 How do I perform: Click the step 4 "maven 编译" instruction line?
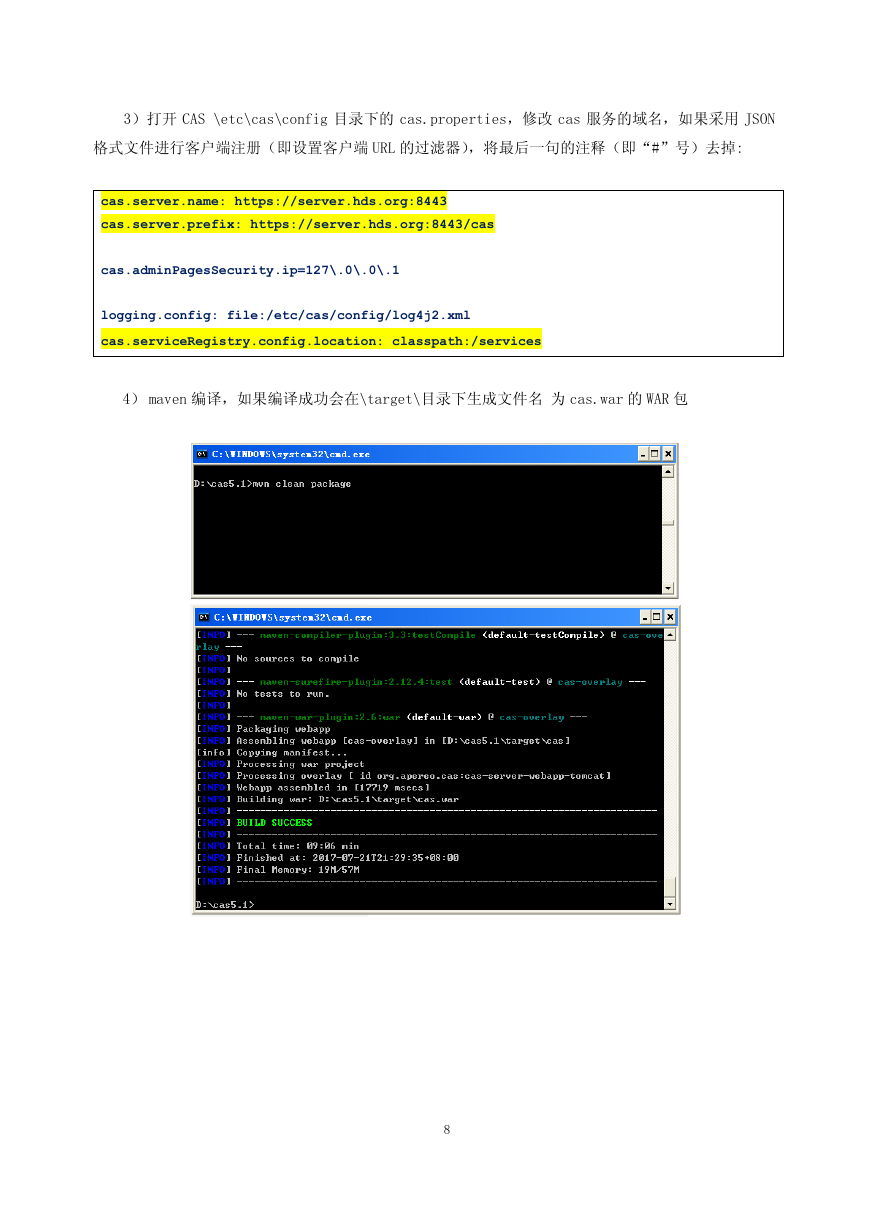point(405,399)
